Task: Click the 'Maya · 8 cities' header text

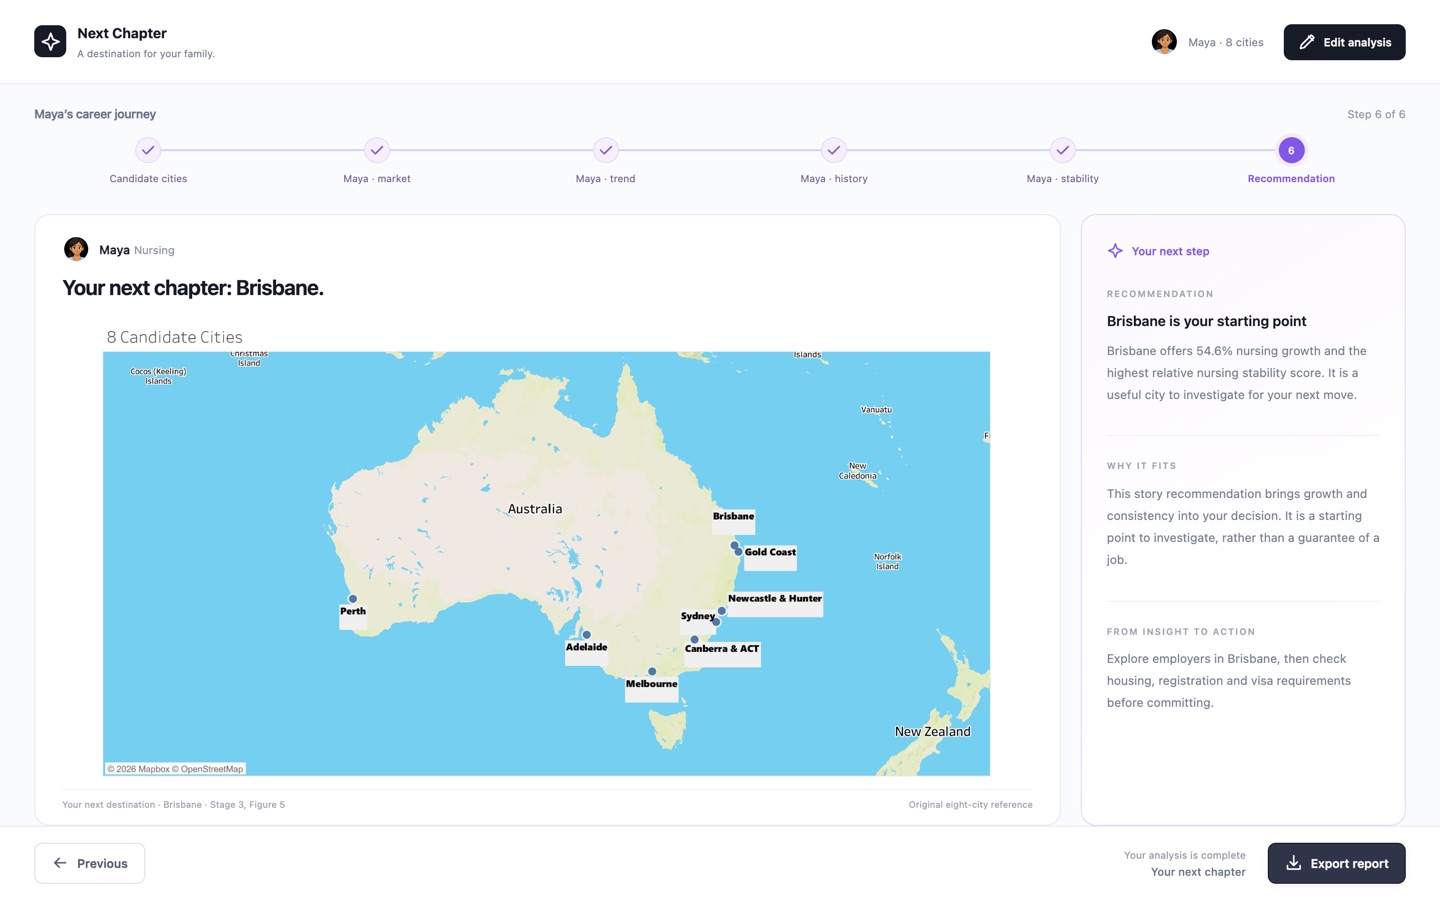Action: pos(1225,42)
